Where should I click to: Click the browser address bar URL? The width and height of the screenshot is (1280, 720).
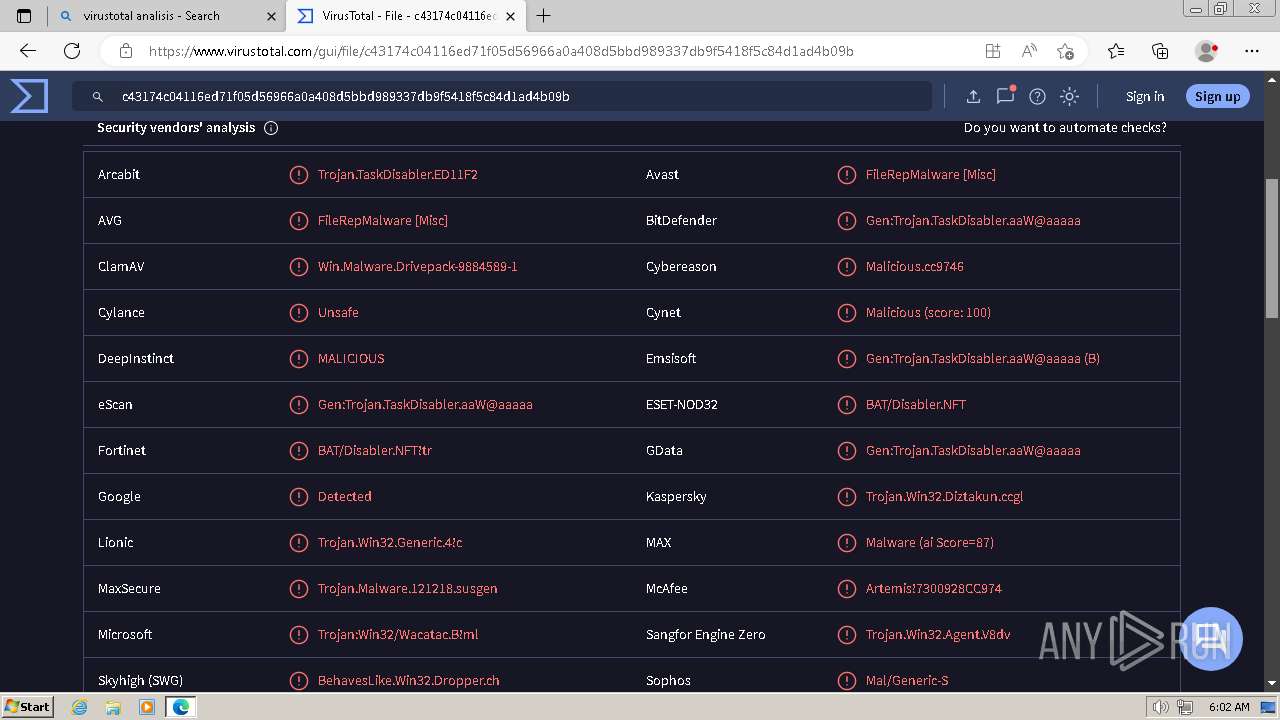(x=501, y=51)
